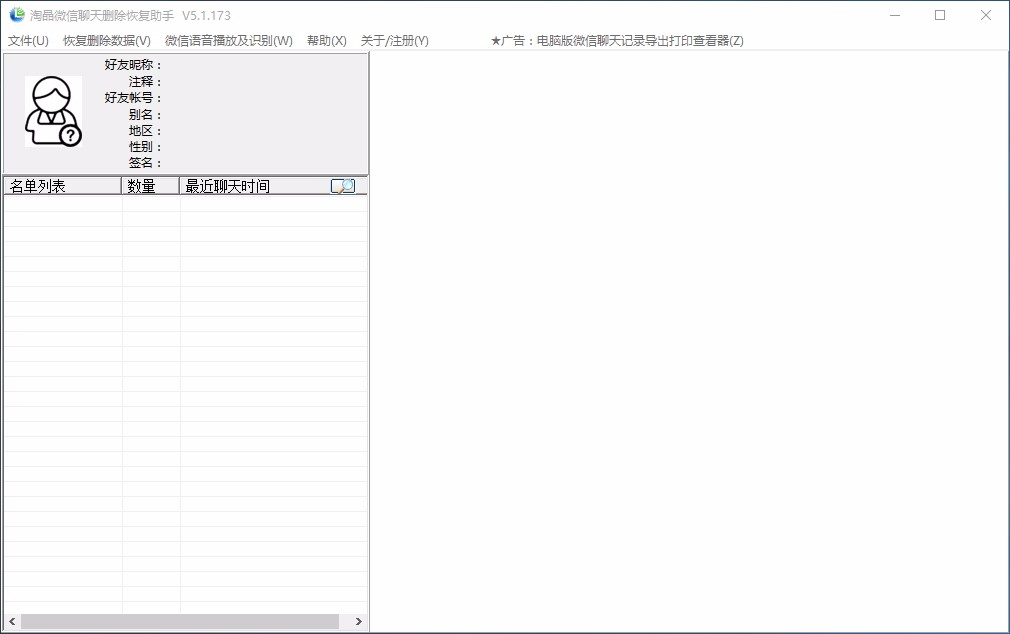
Task: Minimize the application window
Action: [x=895, y=15]
